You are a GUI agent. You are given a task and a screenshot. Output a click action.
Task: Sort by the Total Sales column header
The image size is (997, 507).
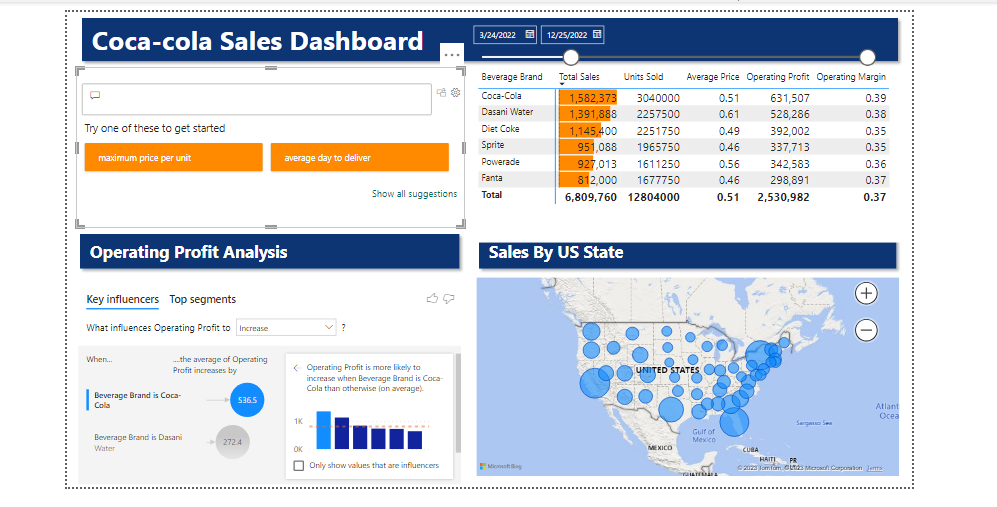(579, 76)
